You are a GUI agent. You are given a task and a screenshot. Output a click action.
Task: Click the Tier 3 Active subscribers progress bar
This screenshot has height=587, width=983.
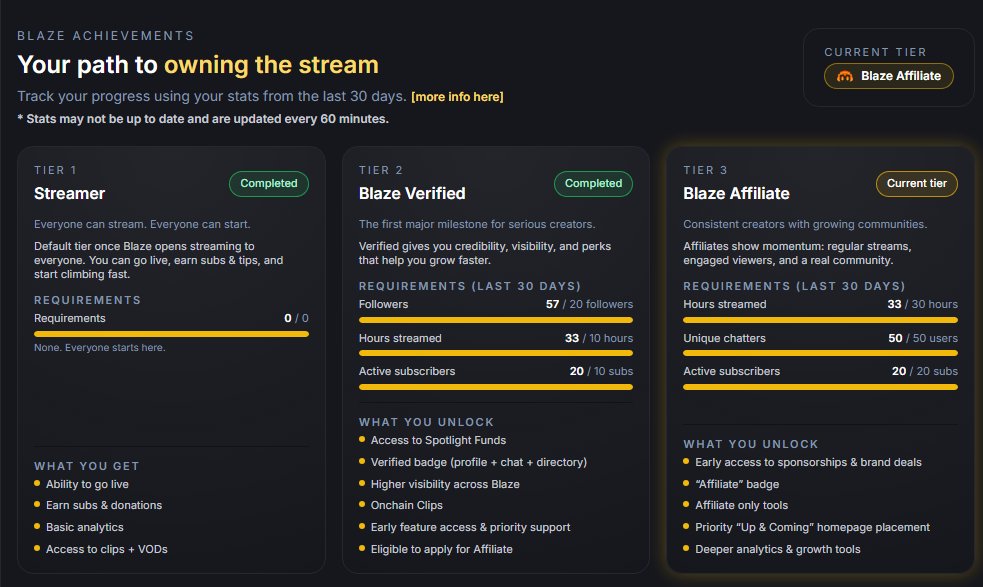click(x=821, y=387)
